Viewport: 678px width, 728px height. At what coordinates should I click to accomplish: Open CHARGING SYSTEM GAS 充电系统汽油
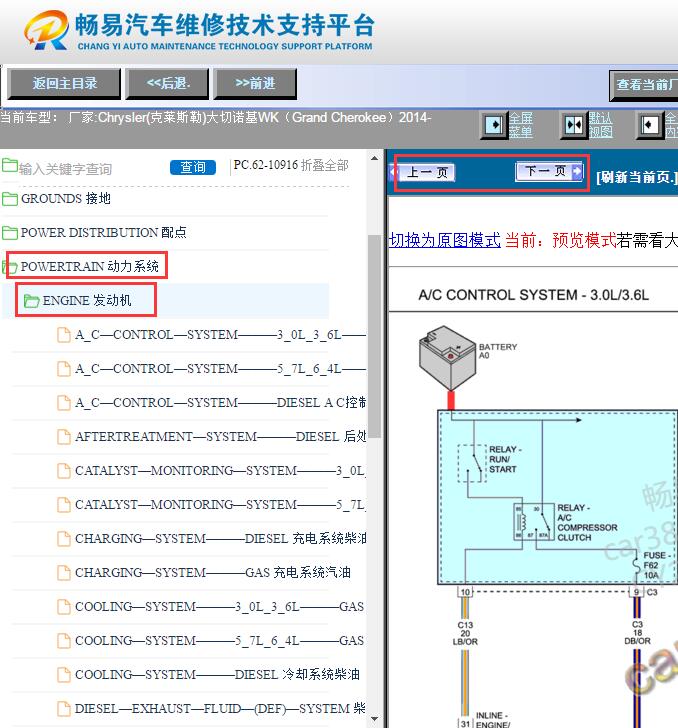coord(213,572)
